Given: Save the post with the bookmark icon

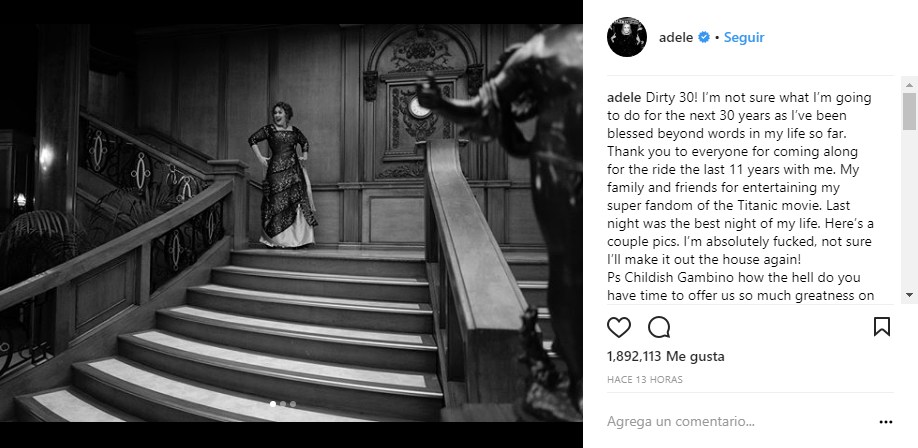Looking at the screenshot, I should click(x=882, y=327).
